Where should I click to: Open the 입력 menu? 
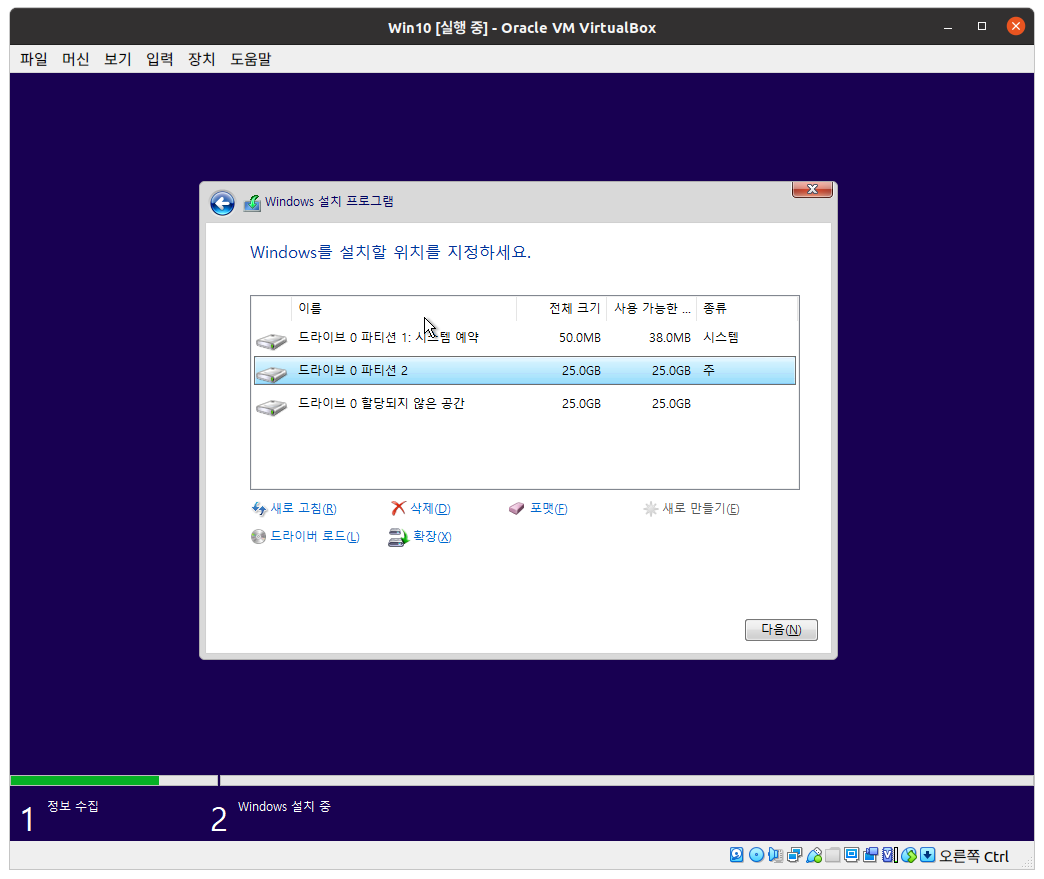[159, 59]
